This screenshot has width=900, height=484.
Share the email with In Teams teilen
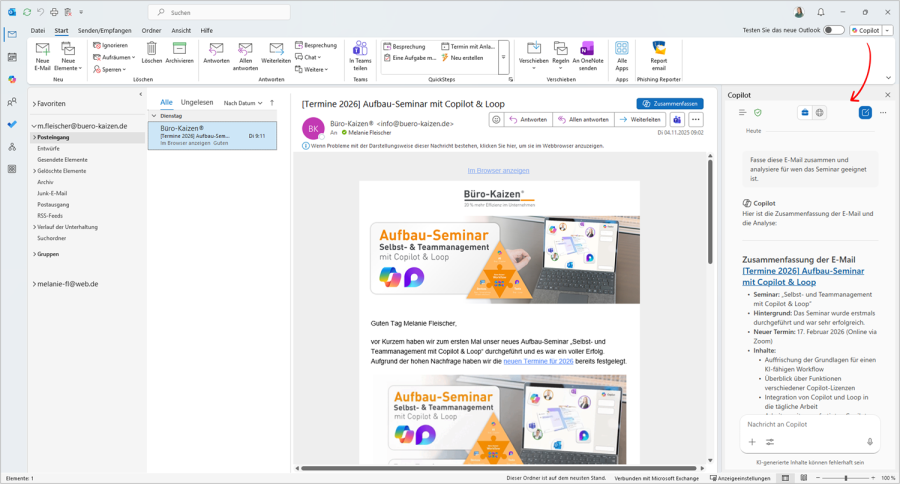click(360, 56)
